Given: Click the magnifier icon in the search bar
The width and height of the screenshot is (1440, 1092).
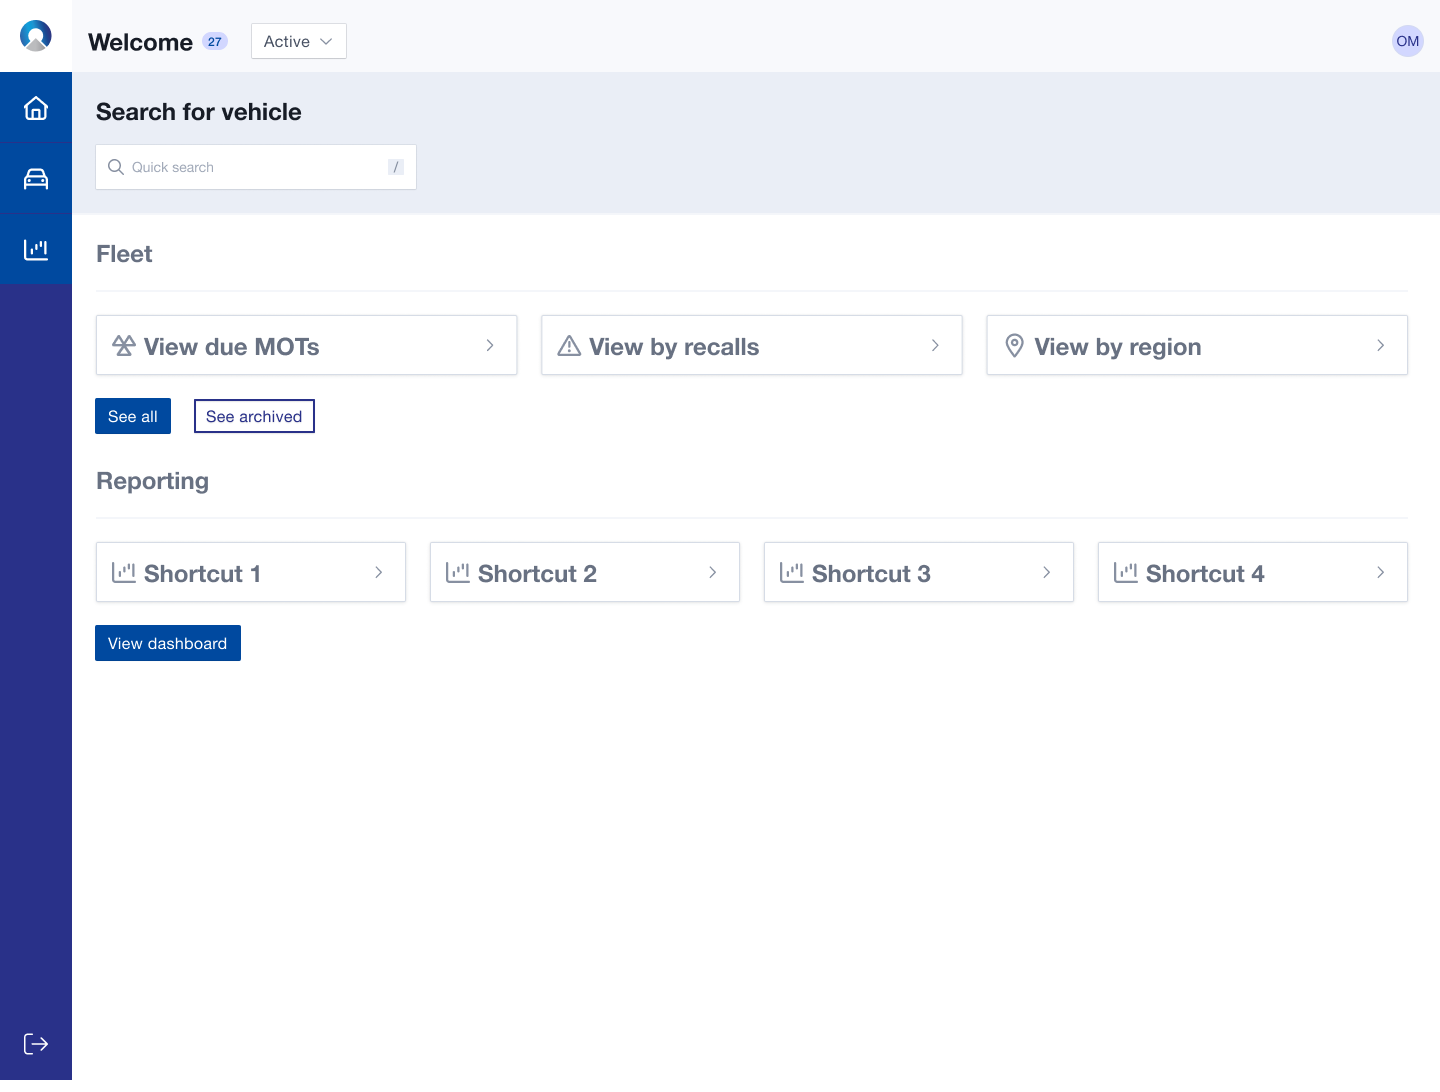Looking at the screenshot, I should coord(116,167).
